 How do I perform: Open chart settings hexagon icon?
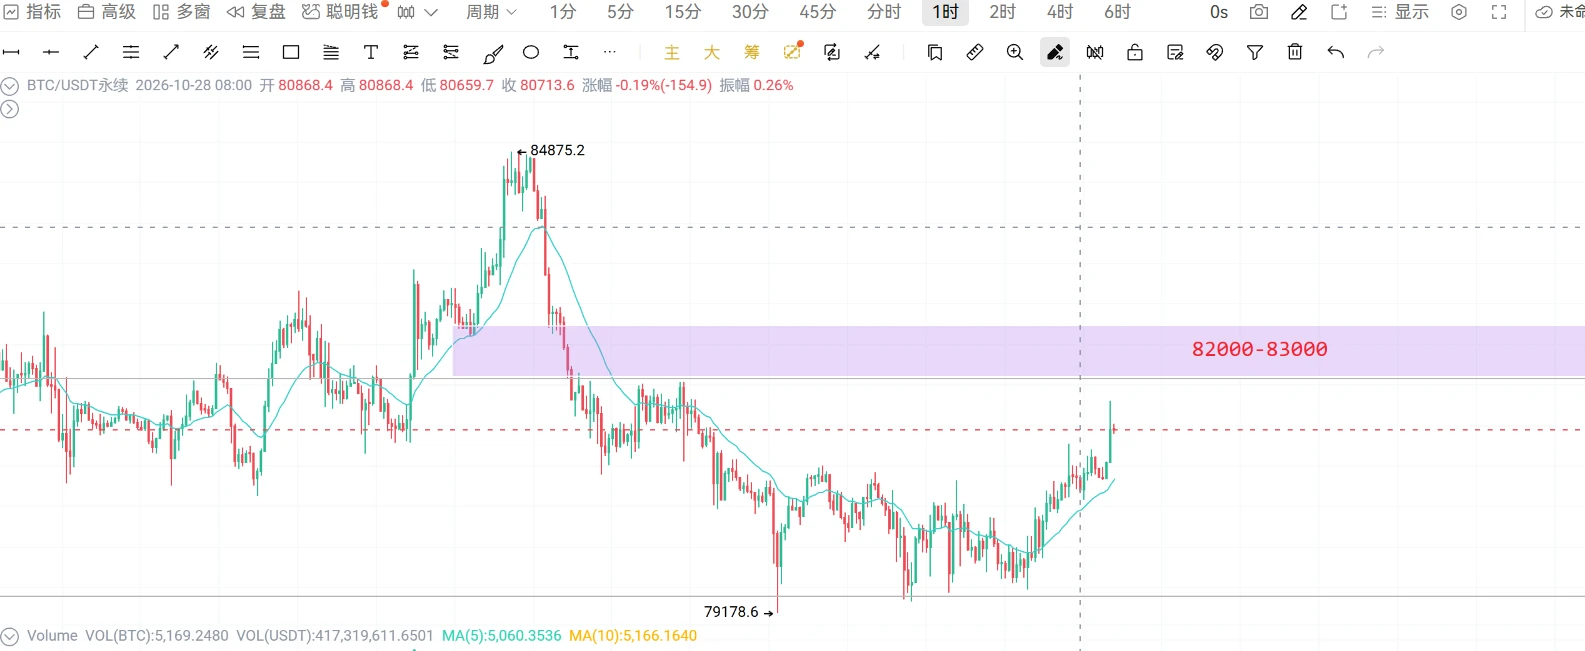coord(1459,12)
